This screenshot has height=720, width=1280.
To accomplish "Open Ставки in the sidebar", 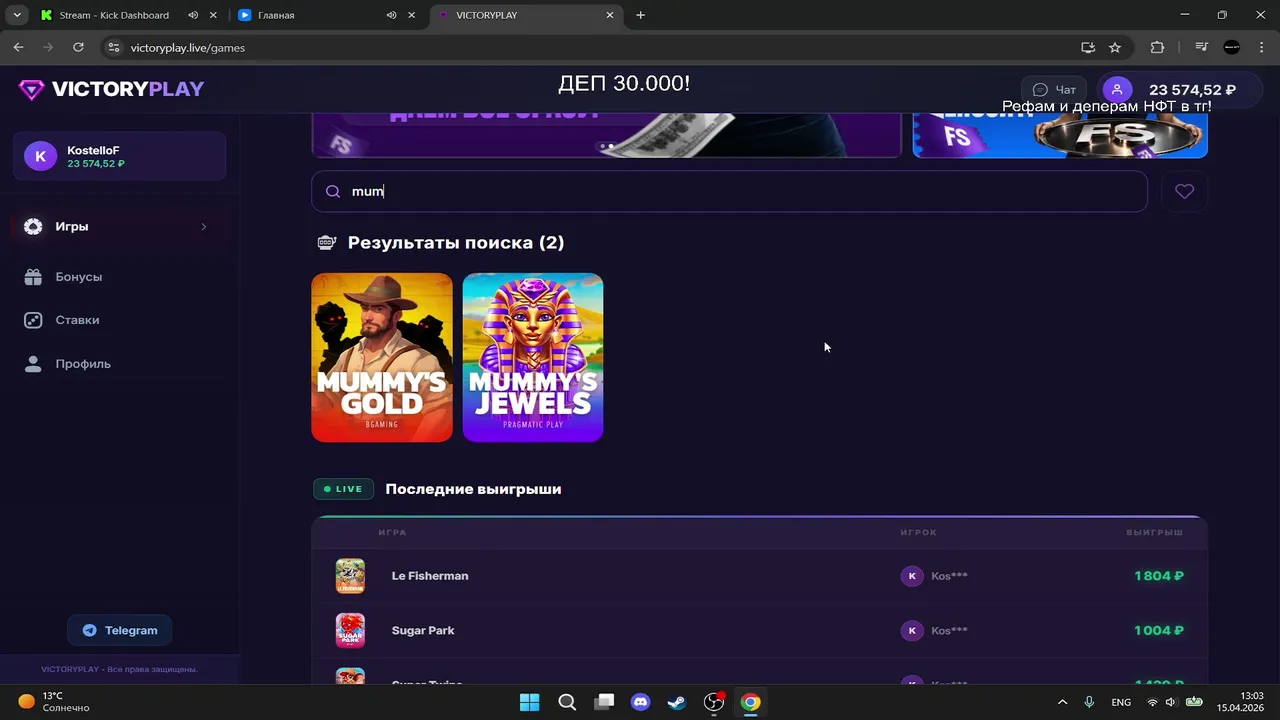I will pos(77,320).
